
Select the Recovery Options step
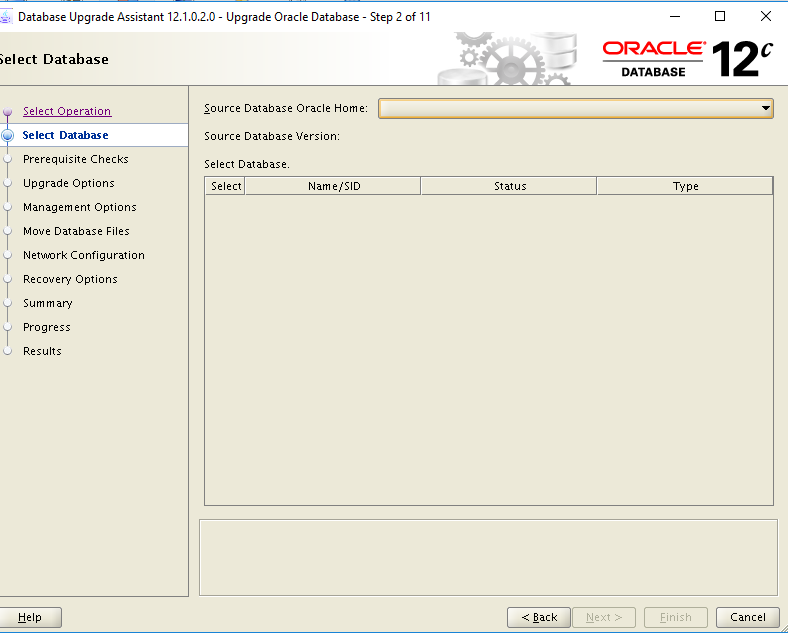coord(70,279)
